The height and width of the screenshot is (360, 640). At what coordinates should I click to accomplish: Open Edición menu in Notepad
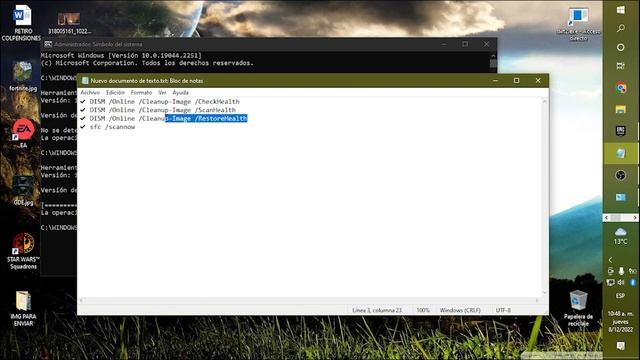tap(115, 93)
